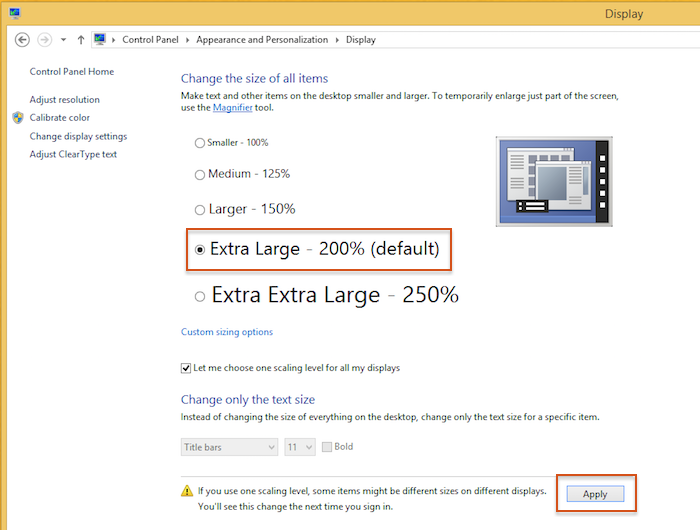Click Control Panel in the breadcrumb path
700x530 pixels.
click(150, 40)
